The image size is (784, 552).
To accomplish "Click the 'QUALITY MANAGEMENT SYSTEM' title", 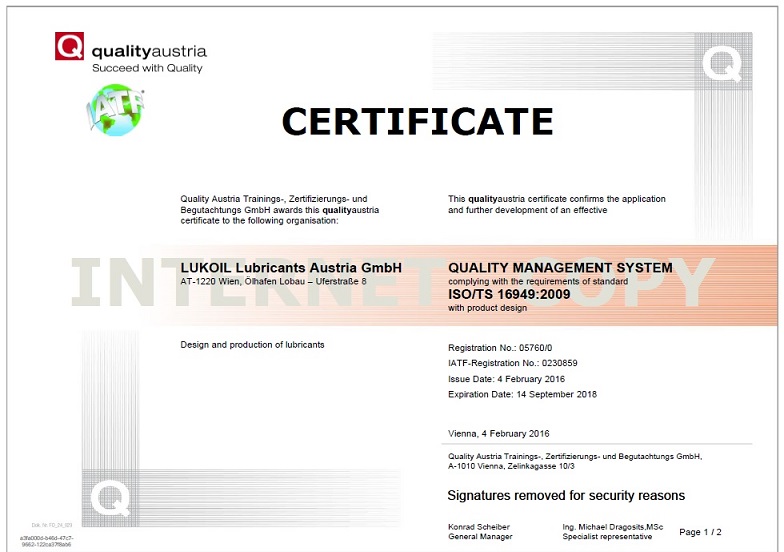I will click(x=560, y=268).
